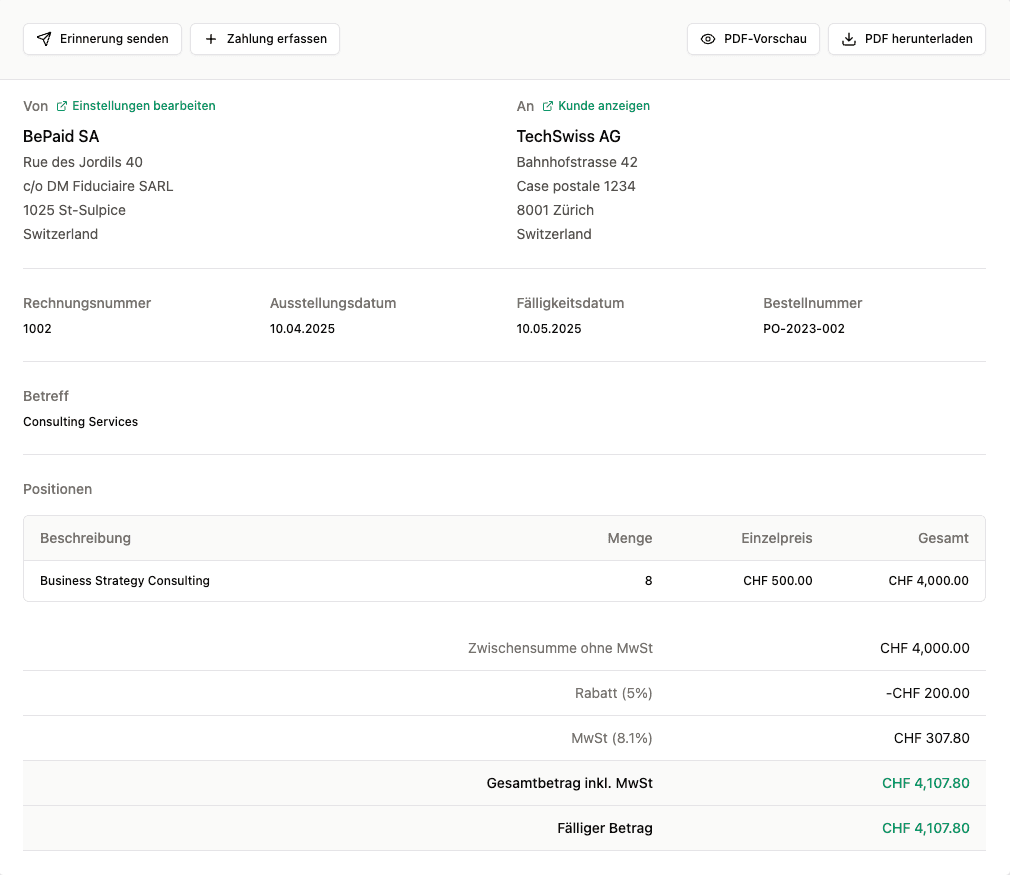Click invoice number 1002
The image size is (1010, 875).
(x=37, y=329)
